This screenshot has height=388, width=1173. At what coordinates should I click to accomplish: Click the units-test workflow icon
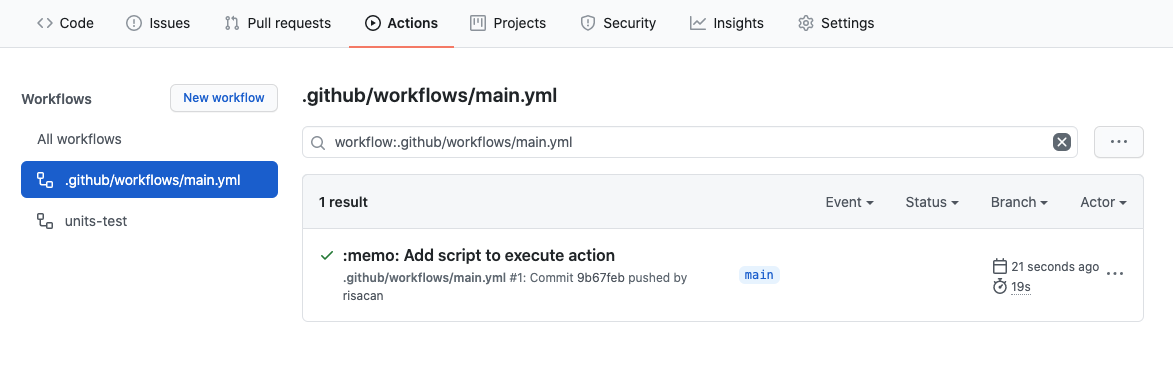coord(45,221)
